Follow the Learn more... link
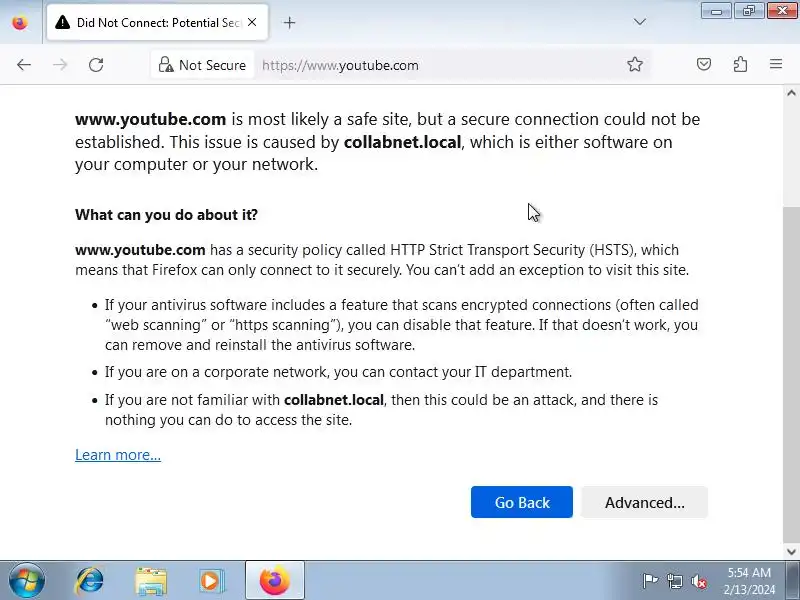800x600 pixels. pos(118,455)
